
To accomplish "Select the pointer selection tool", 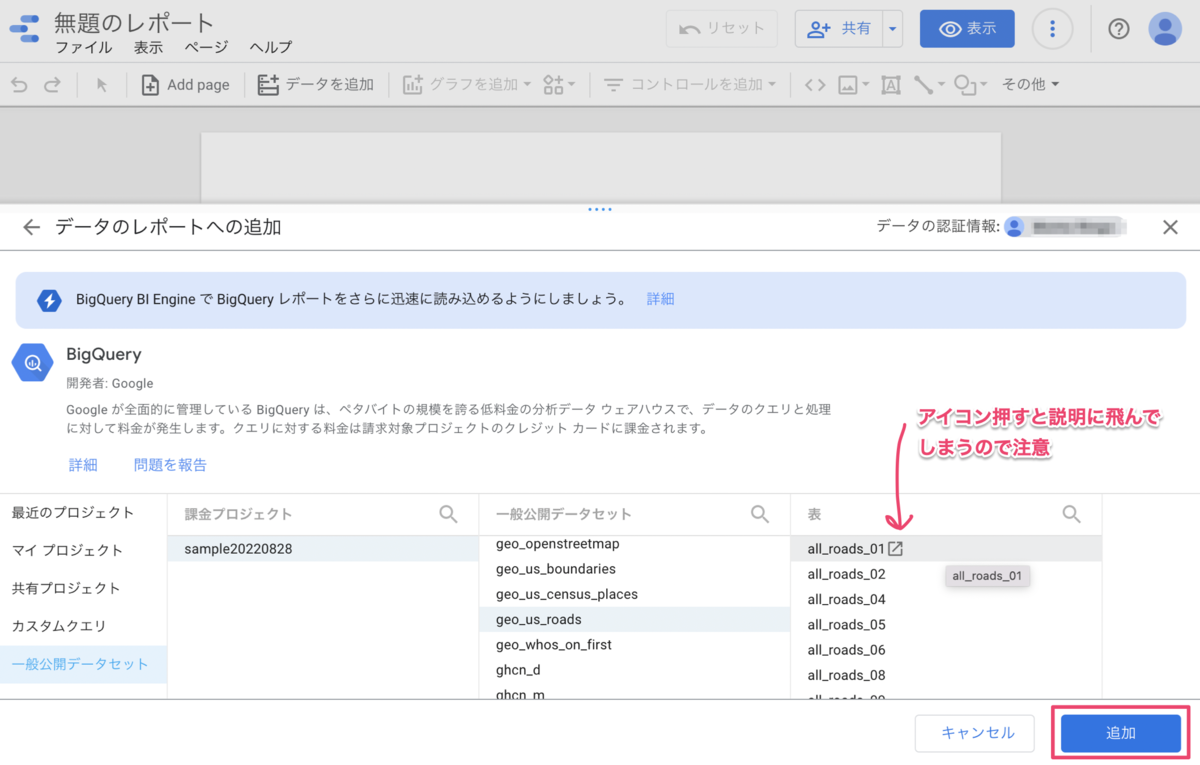I will (101, 85).
